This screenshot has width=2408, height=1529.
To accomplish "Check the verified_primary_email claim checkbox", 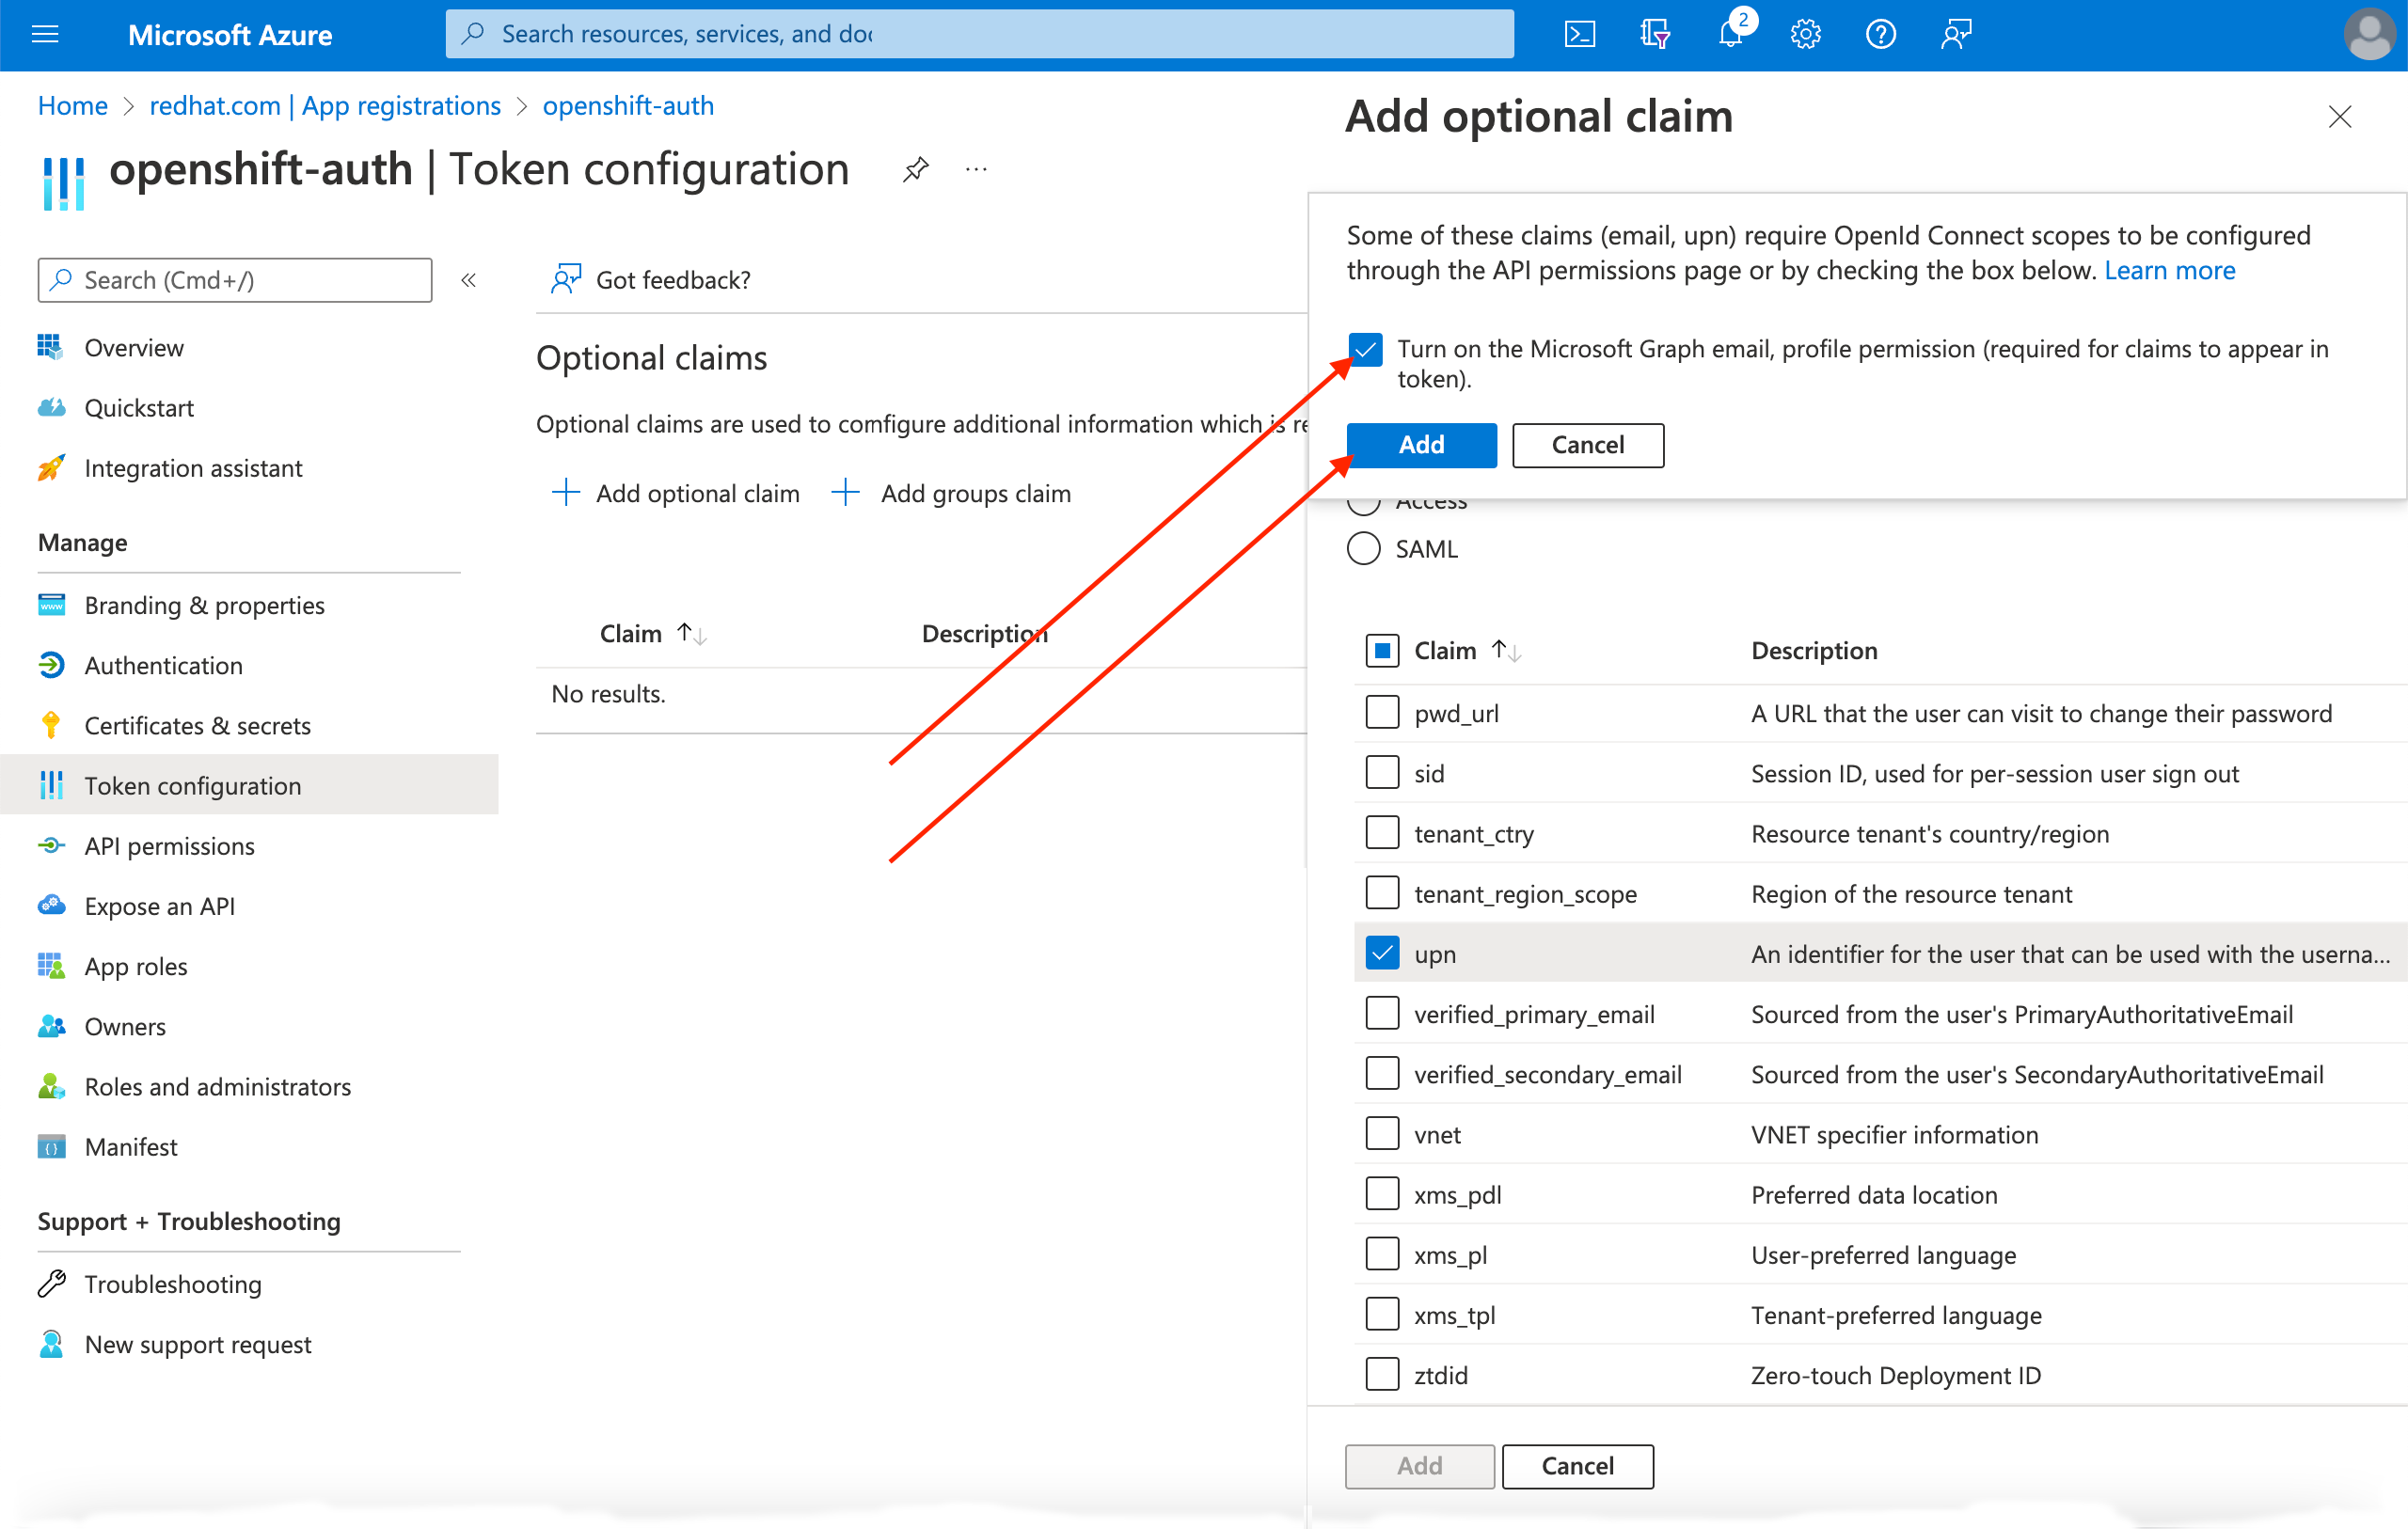I will tap(1382, 1014).
